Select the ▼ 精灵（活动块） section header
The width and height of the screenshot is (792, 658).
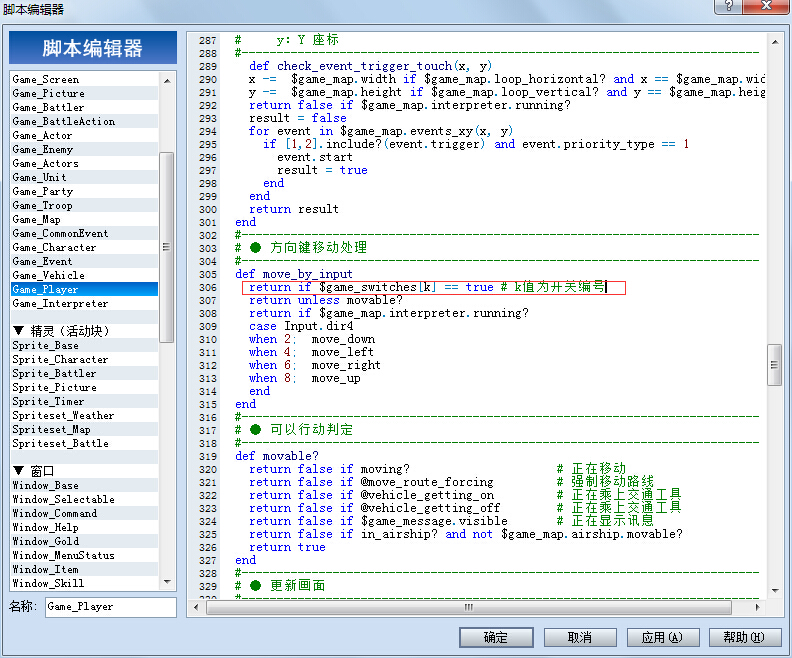point(84,331)
